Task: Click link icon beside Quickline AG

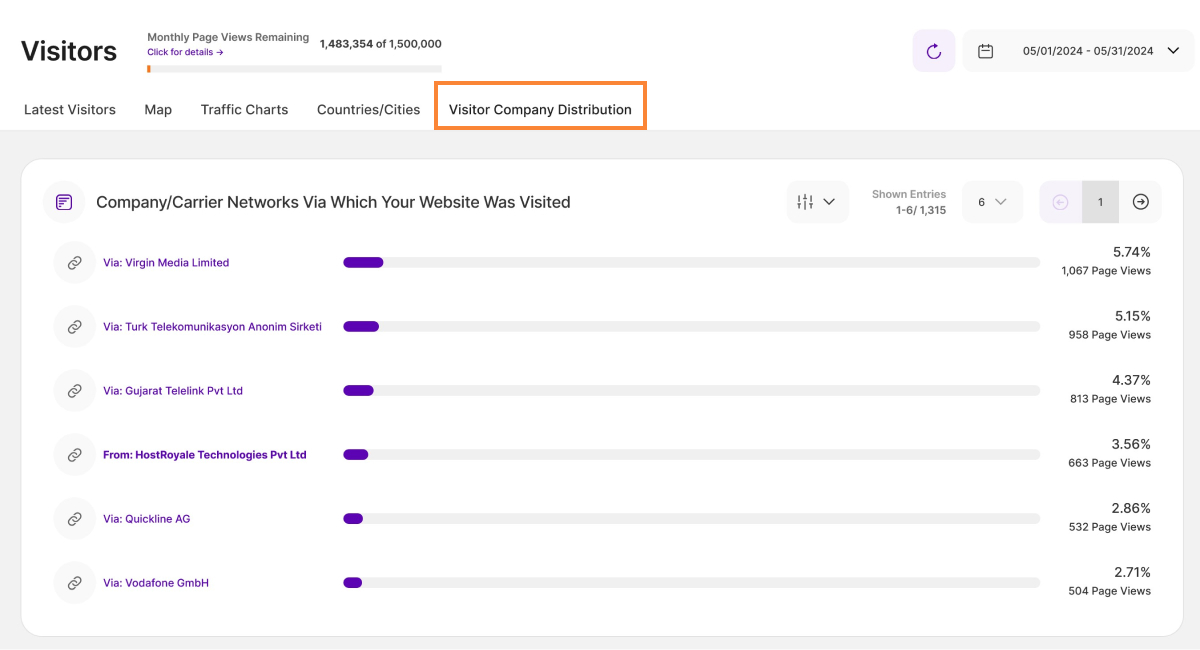Action: coord(74,519)
